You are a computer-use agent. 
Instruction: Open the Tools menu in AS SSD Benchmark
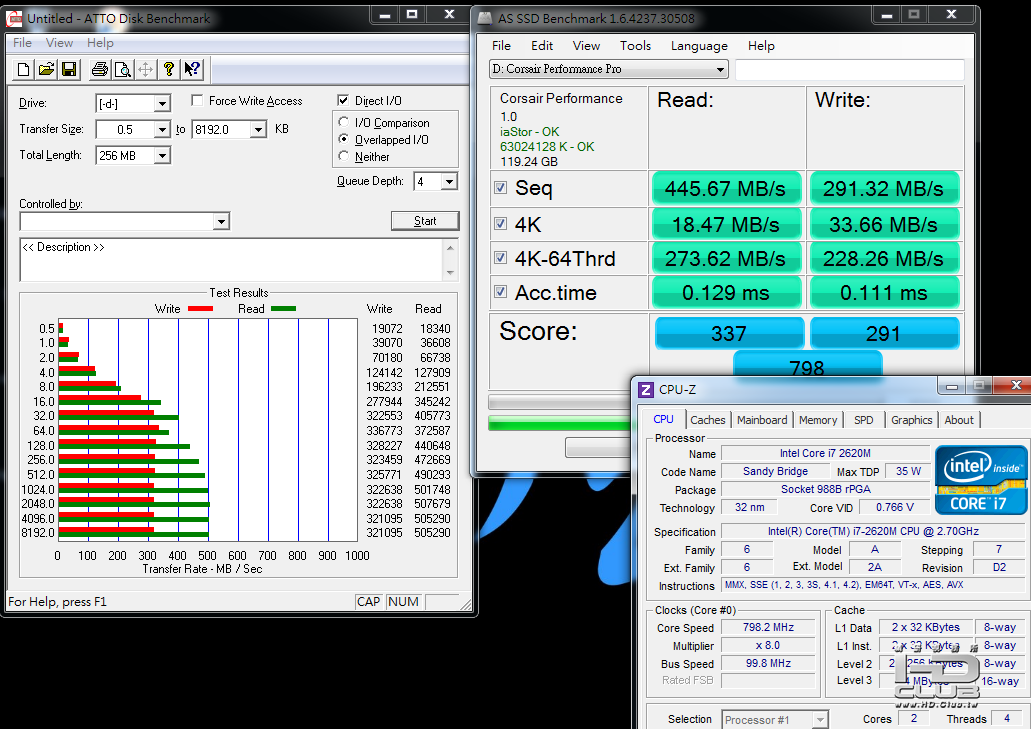click(635, 46)
